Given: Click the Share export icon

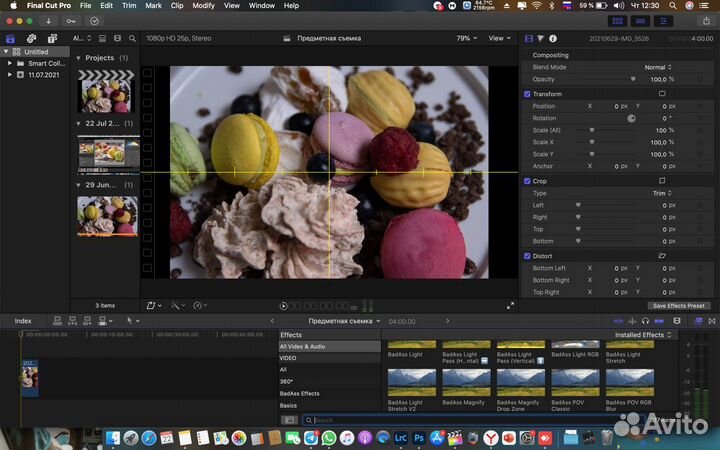Looking at the screenshot, I should pos(706,21).
